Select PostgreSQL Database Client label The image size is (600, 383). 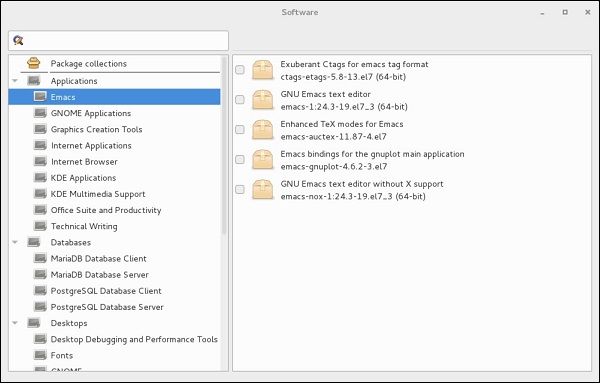(x=106, y=291)
